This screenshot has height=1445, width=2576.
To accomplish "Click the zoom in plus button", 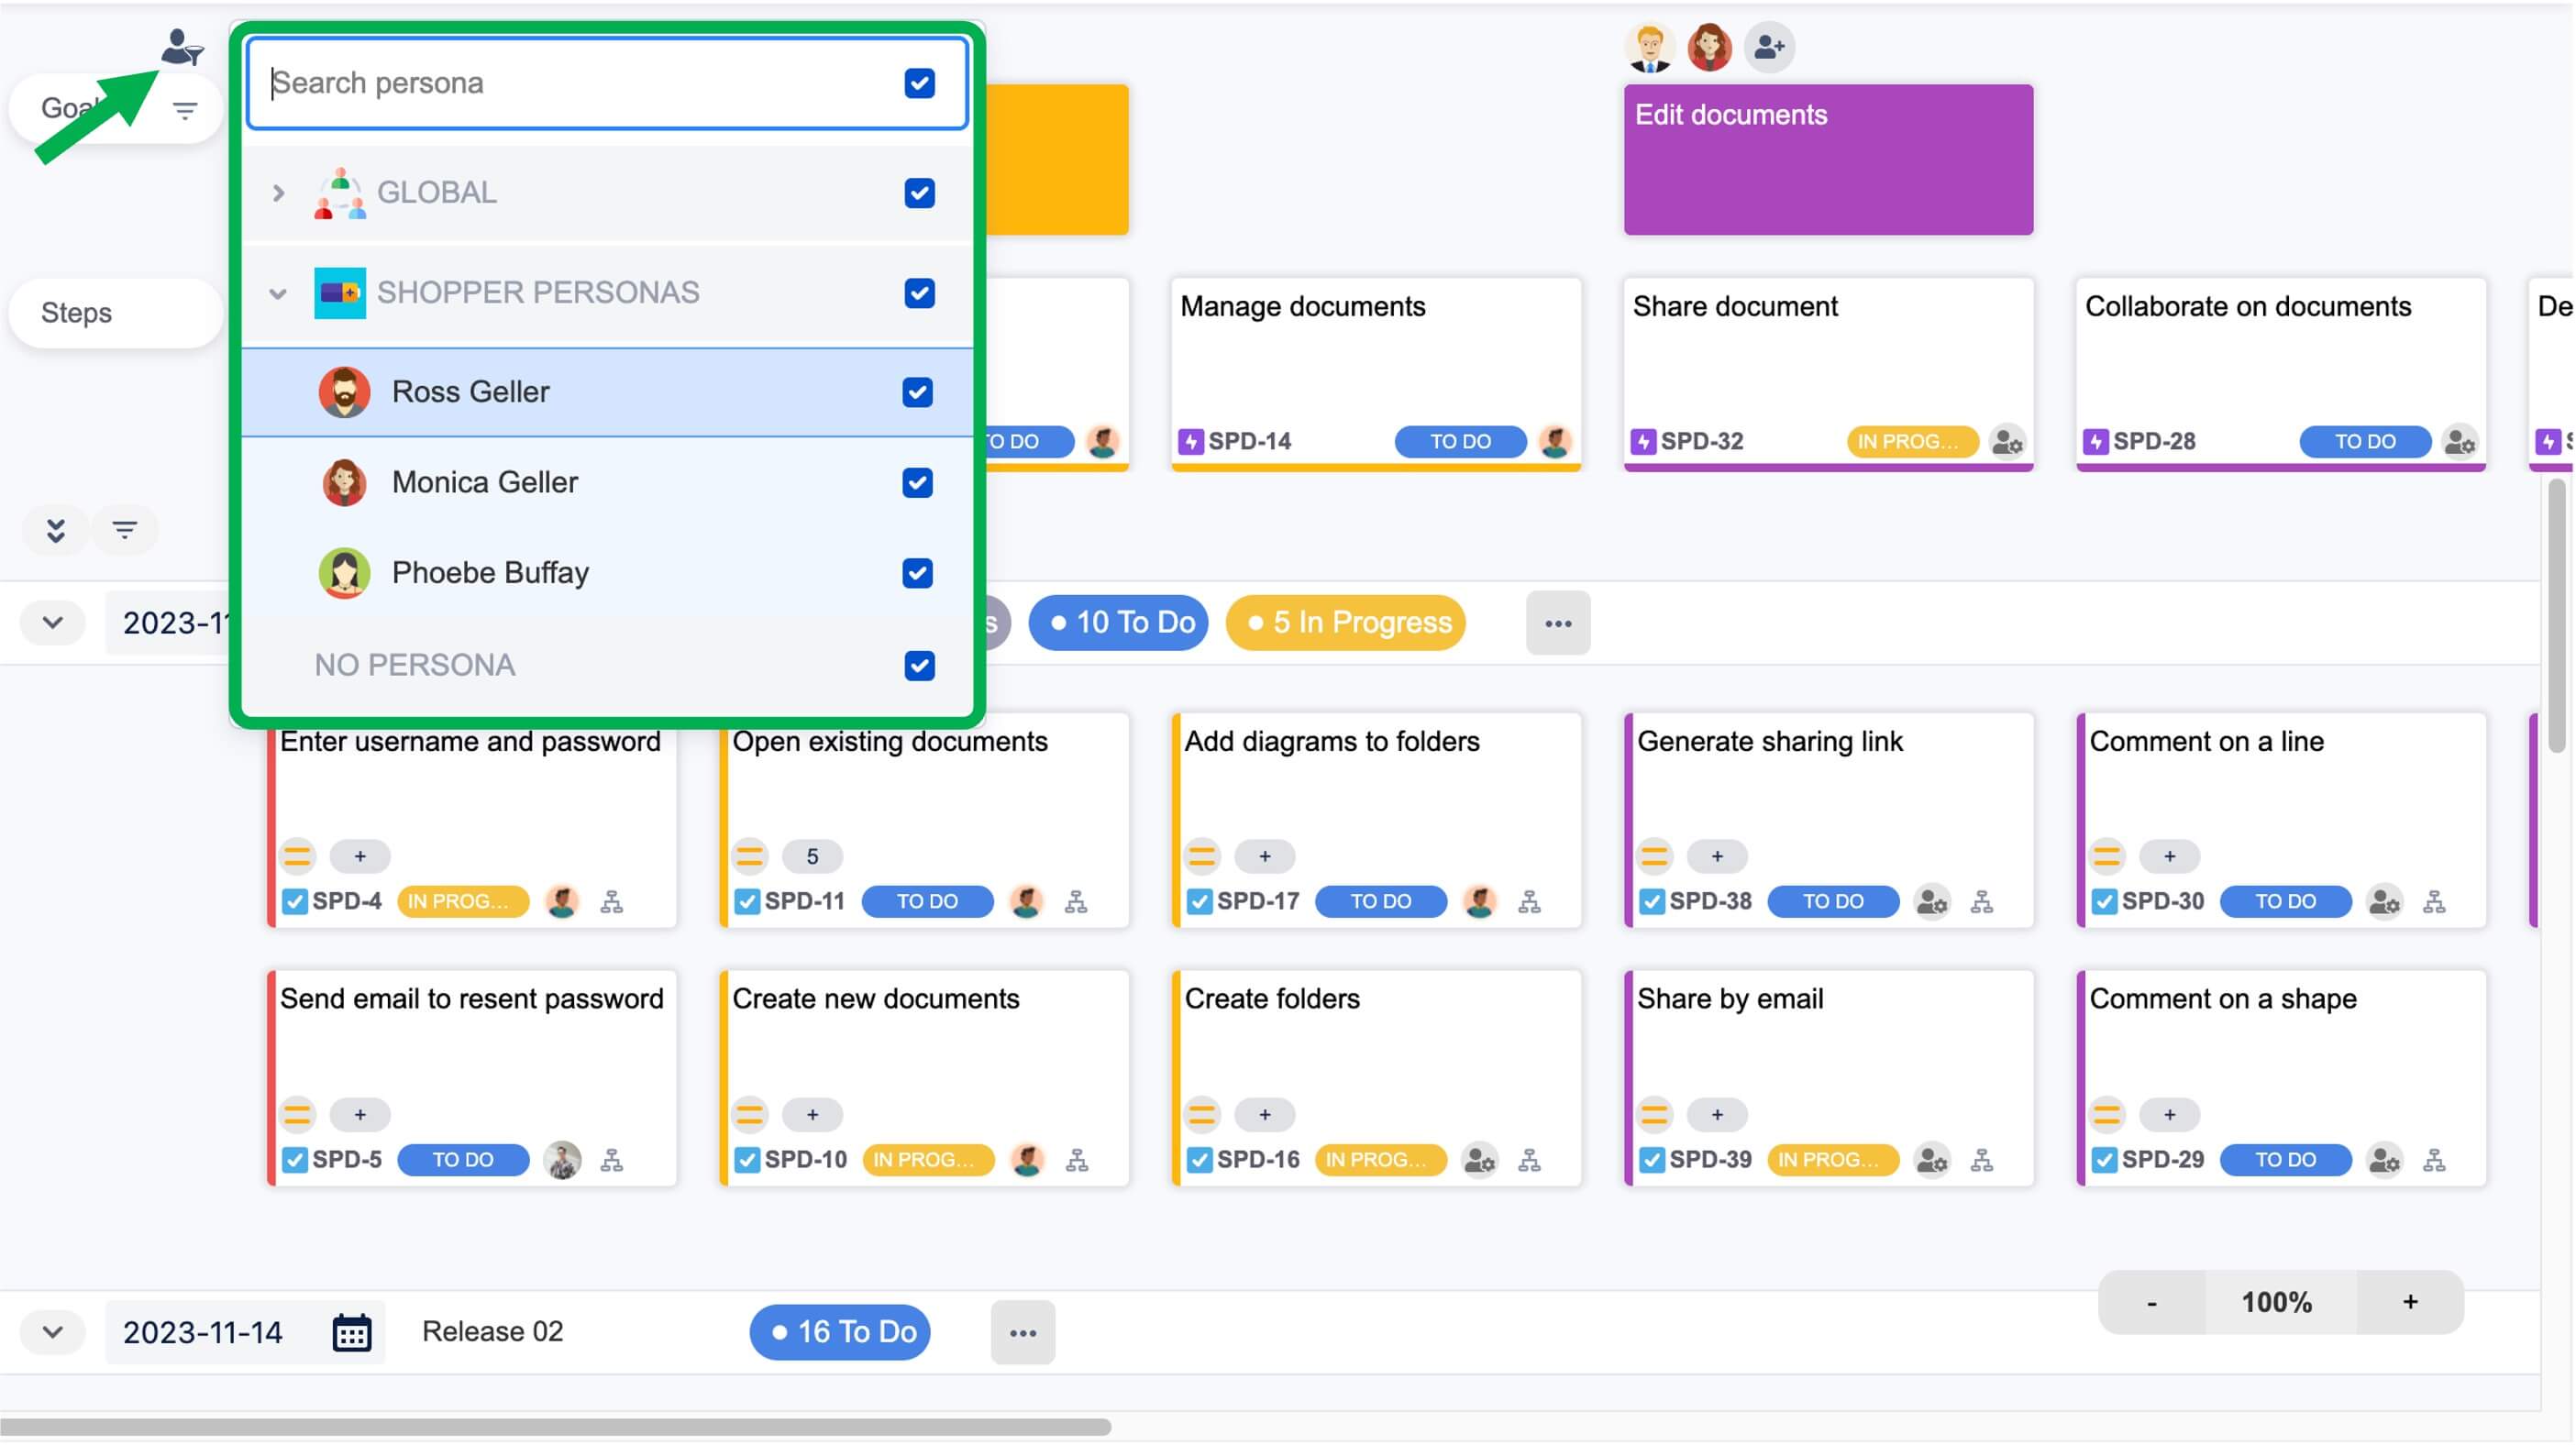I will pyautogui.click(x=2410, y=1303).
